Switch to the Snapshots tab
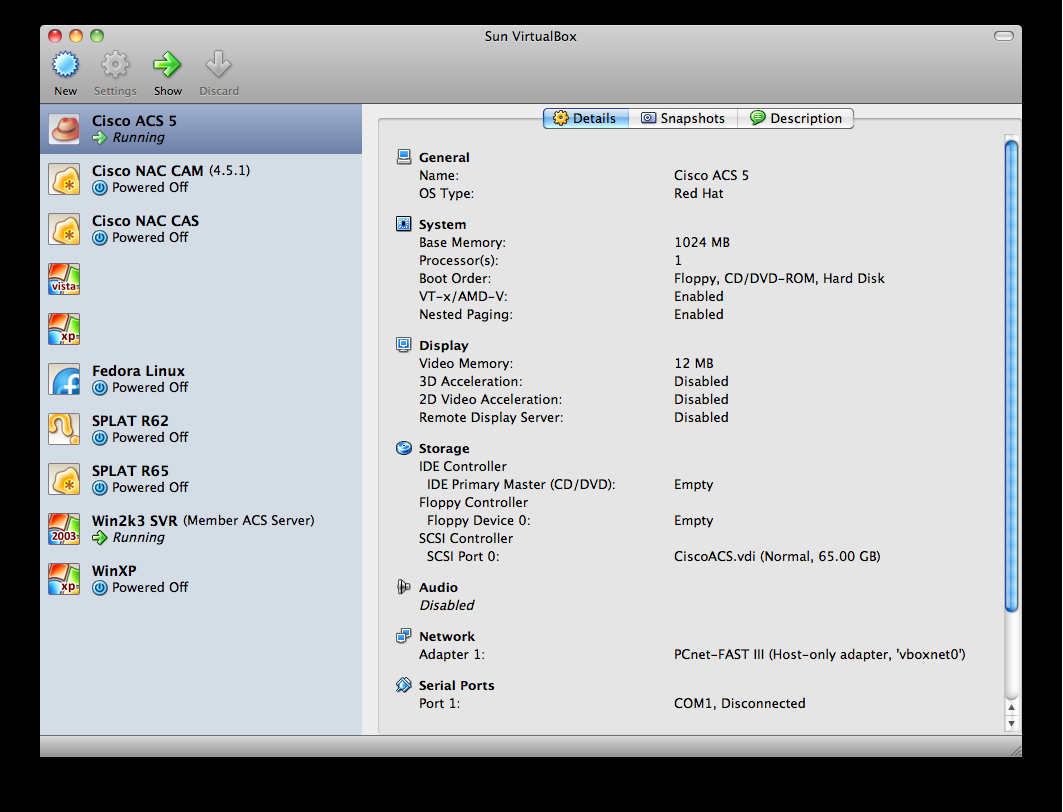 click(x=683, y=118)
